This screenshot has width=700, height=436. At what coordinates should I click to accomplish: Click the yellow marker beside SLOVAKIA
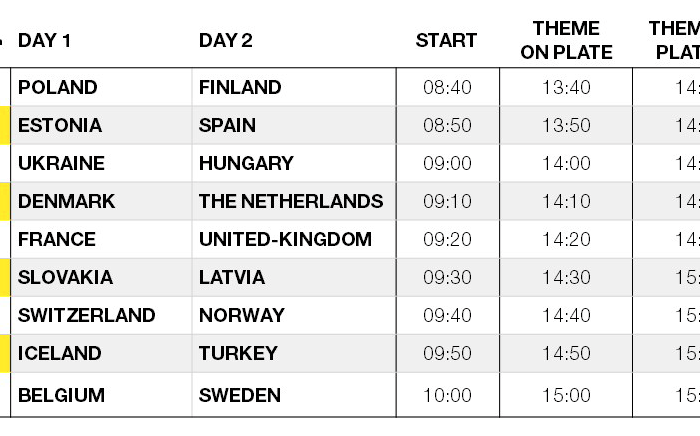pos(5,277)
